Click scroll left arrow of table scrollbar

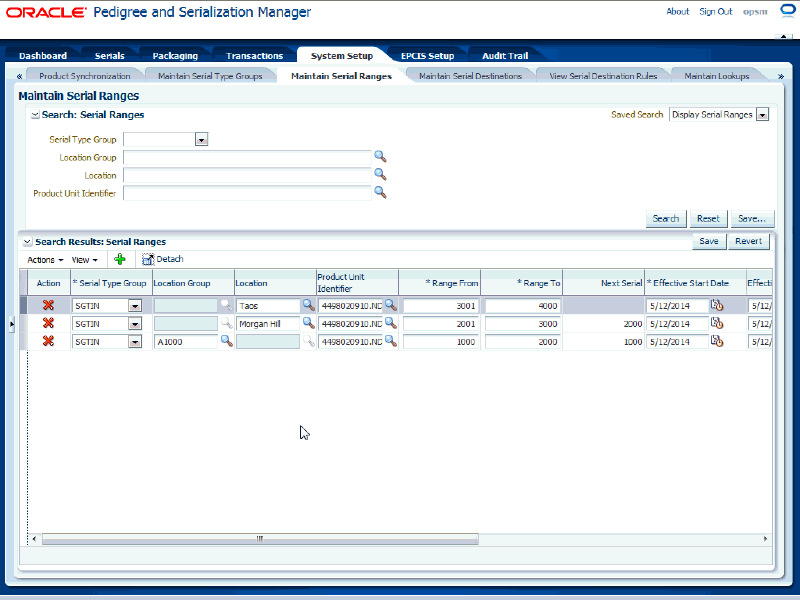tap(34, 539)
